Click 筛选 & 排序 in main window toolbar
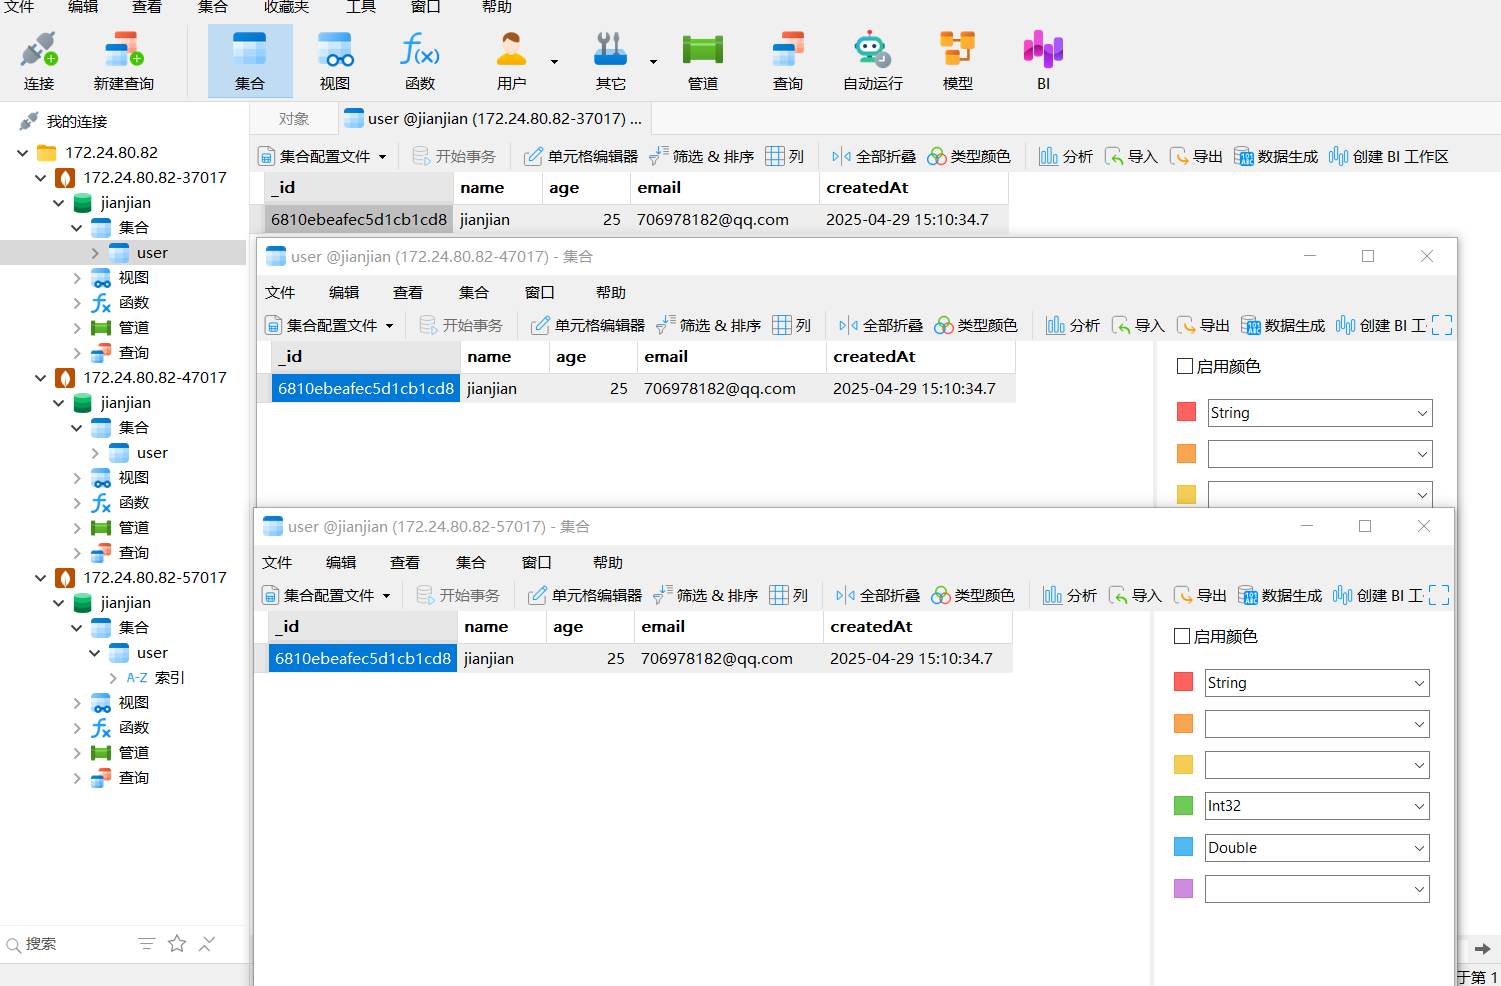 [702, 156]
